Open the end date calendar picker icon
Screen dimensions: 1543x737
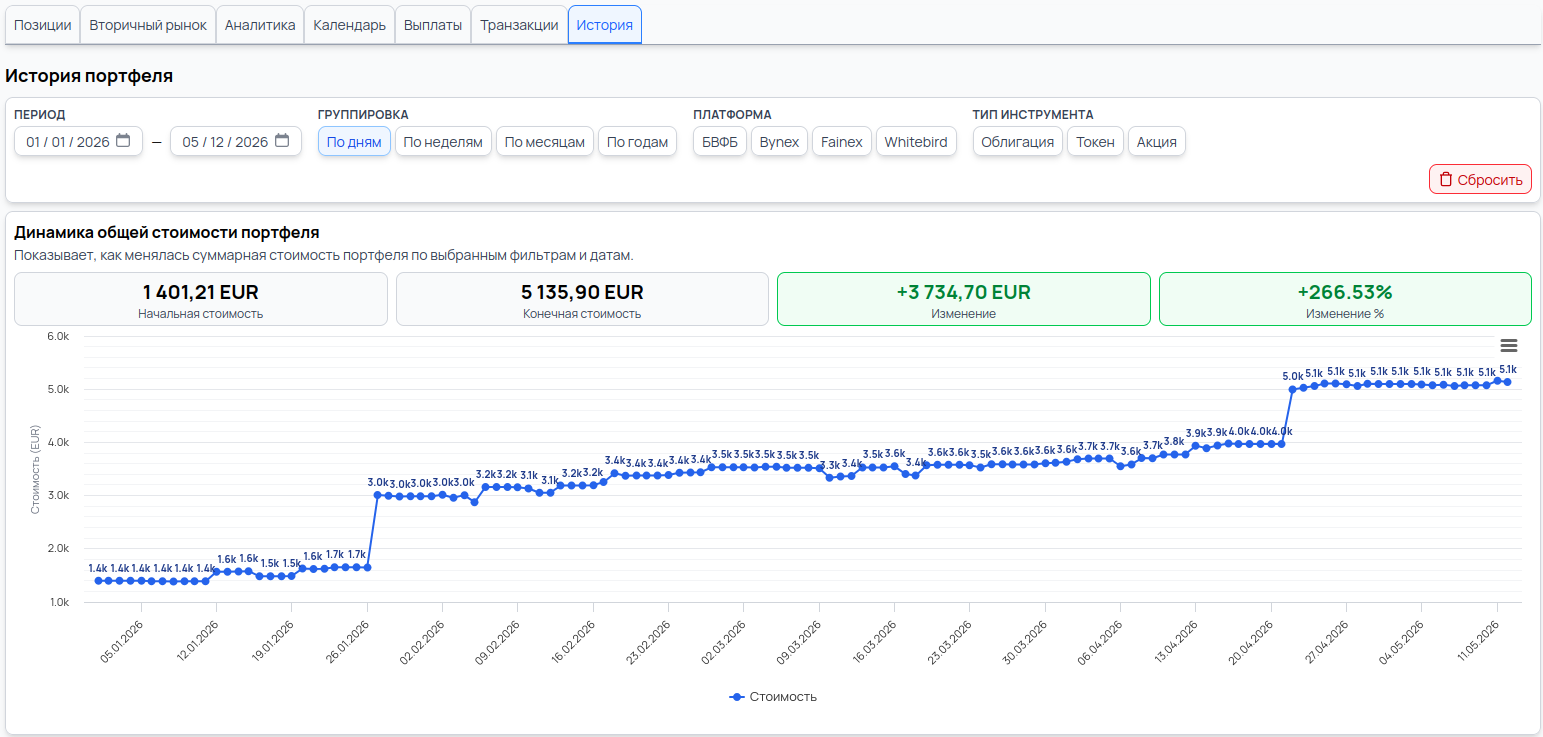pos(282,141)
